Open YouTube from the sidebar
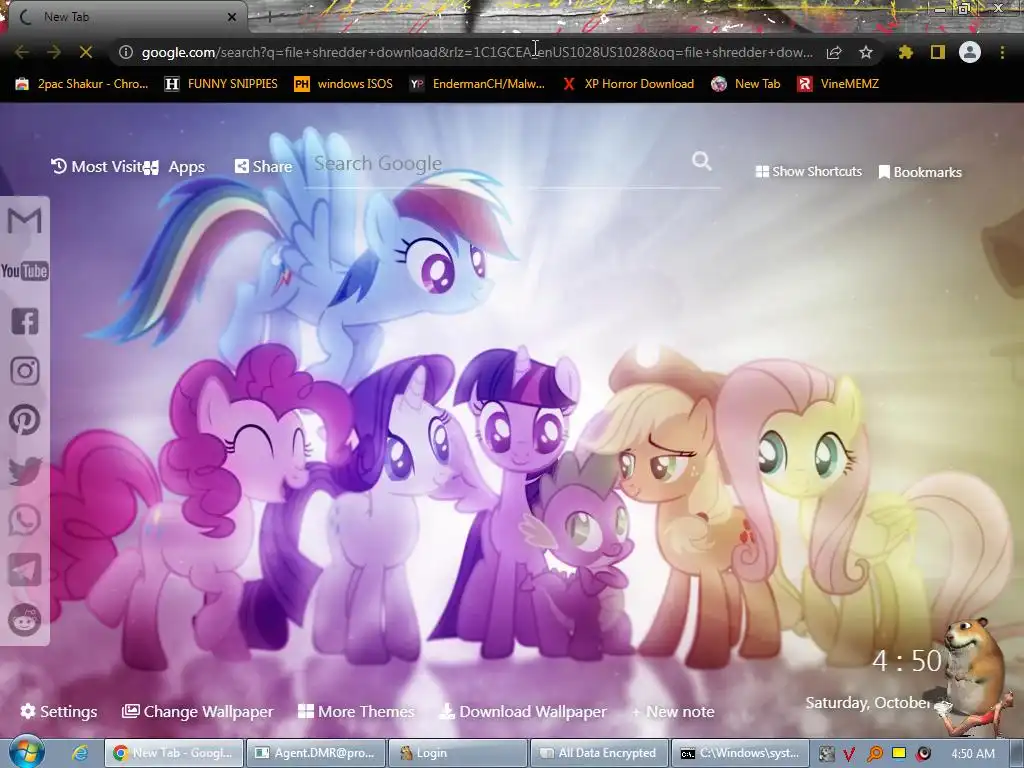Viewport: 1024px width, 768px height. click(x=24, y=270)
